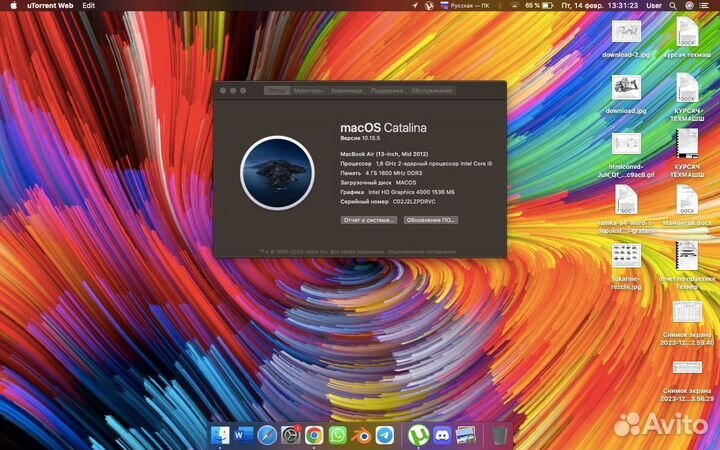Viewport: 720px width, 450px height.
Task: Click the Отчет о системе... button
Action: (x=369, y=220)
